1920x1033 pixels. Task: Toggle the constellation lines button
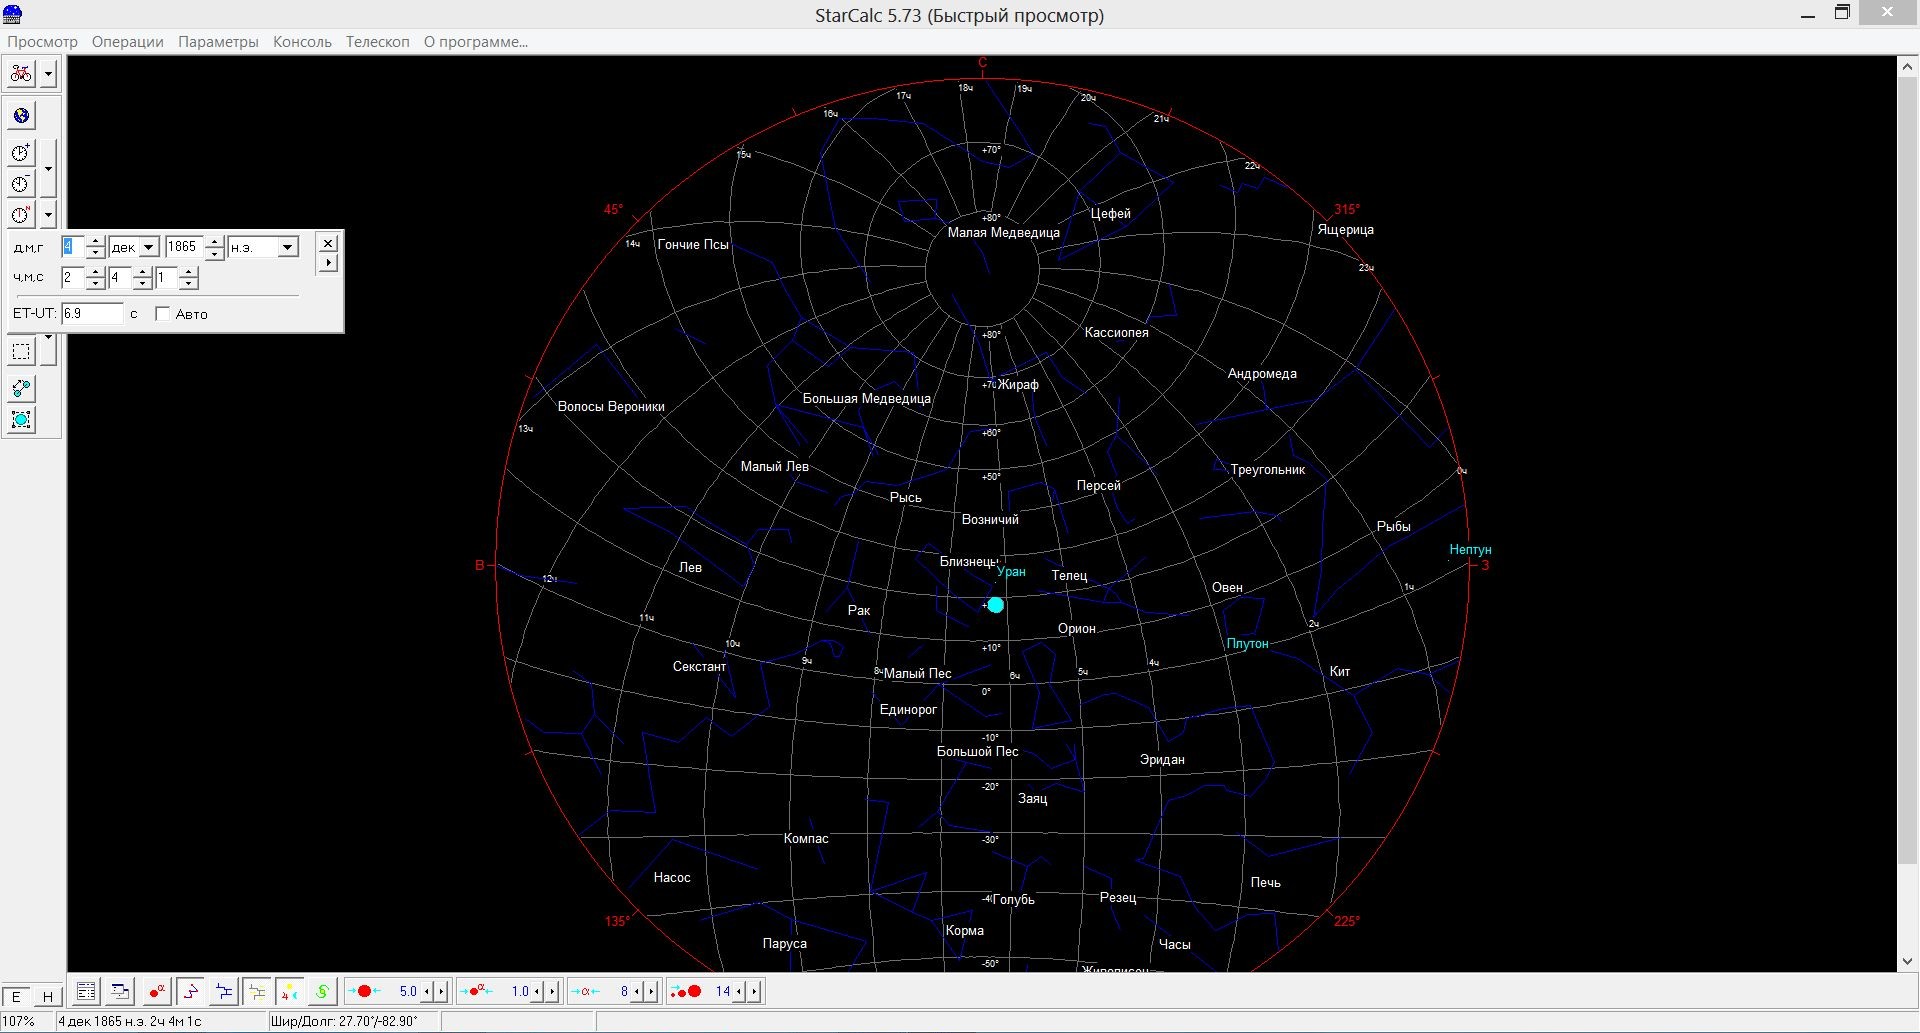pyautogui.click(x=191, y=992)
